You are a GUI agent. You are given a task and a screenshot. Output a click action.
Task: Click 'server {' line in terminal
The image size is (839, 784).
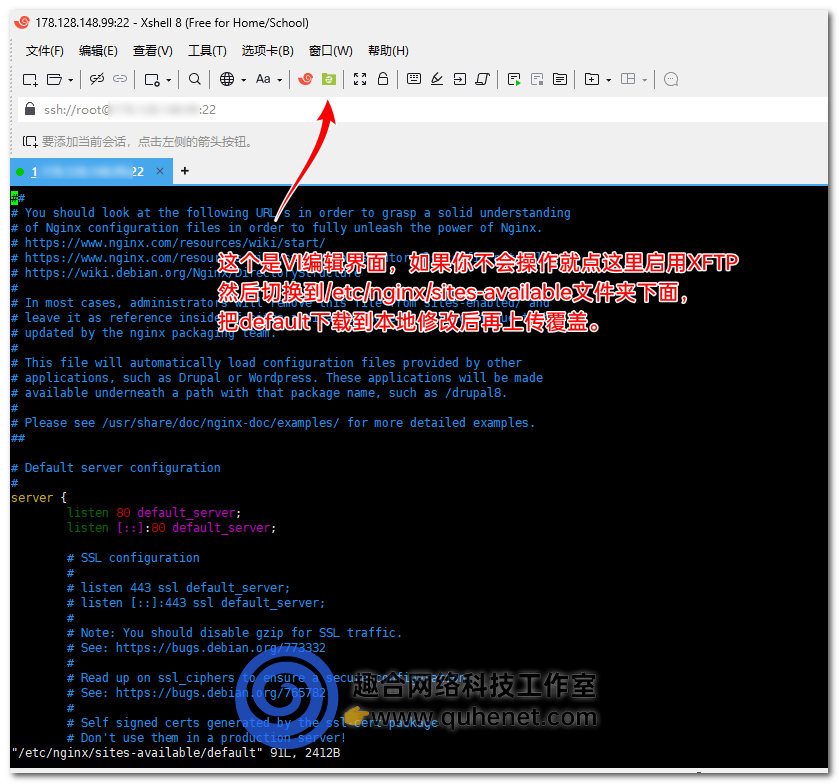[39, 498]
